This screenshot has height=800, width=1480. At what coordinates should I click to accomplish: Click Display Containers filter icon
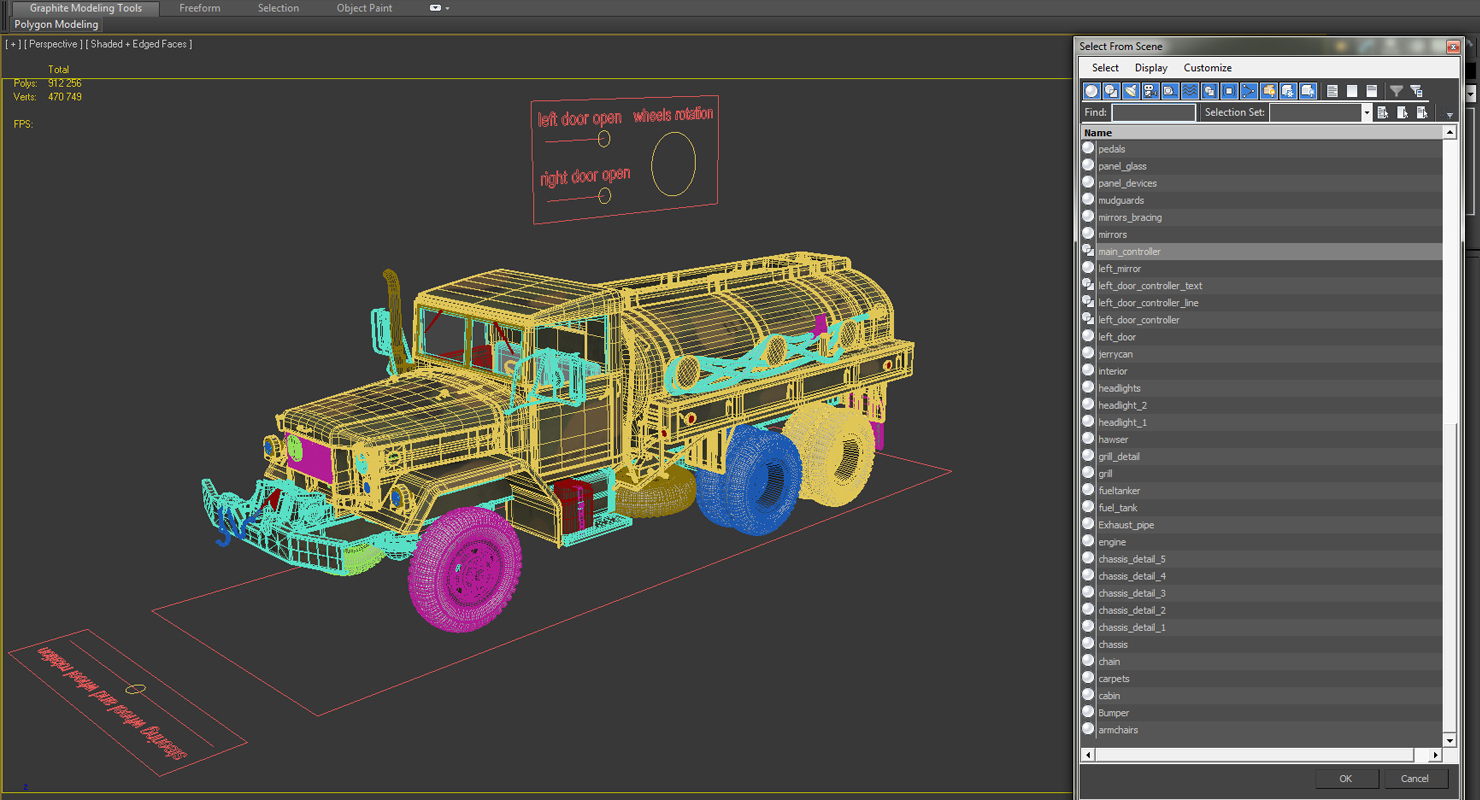pos(1269,91)
